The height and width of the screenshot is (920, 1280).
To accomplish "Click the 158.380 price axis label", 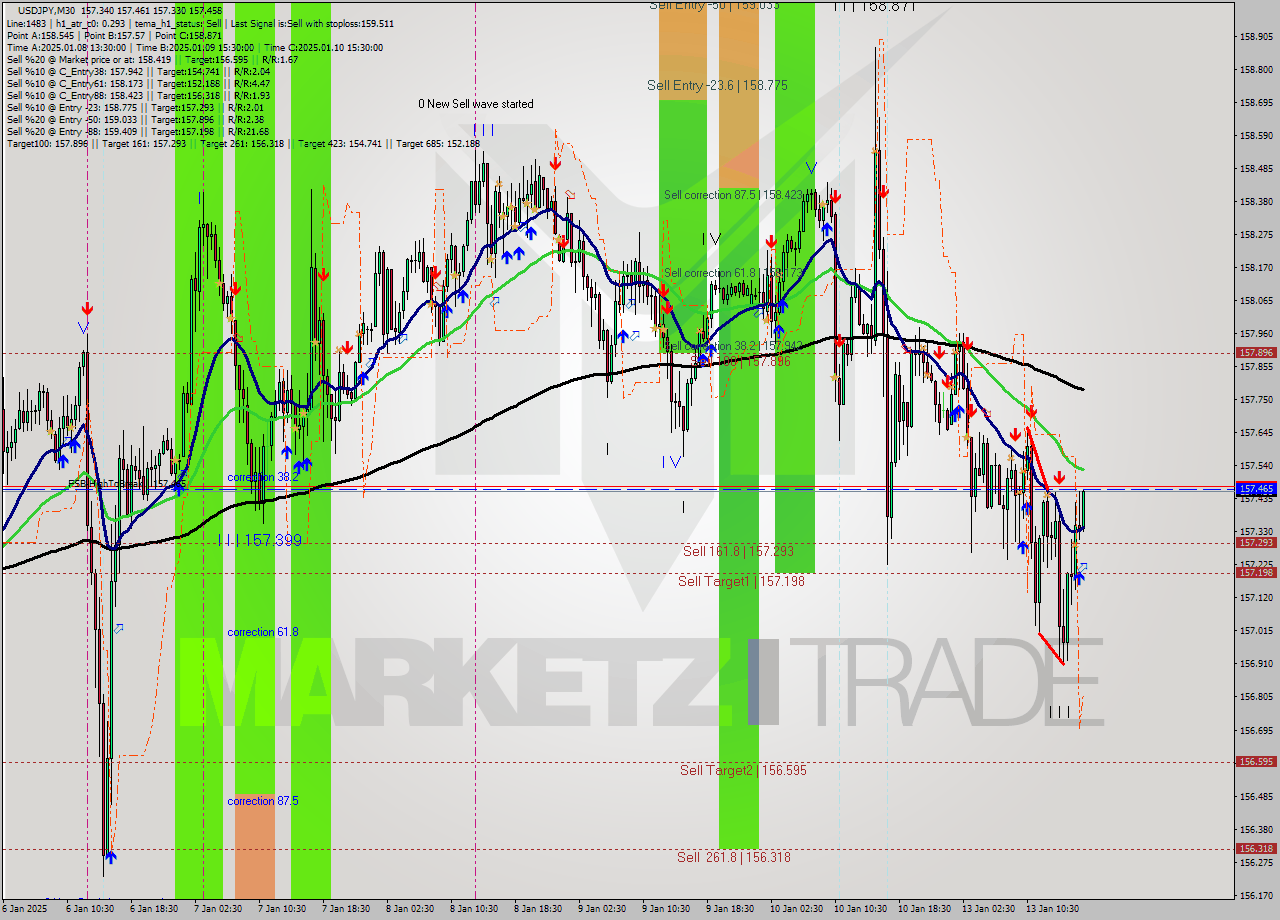I will pos(1256,202).
